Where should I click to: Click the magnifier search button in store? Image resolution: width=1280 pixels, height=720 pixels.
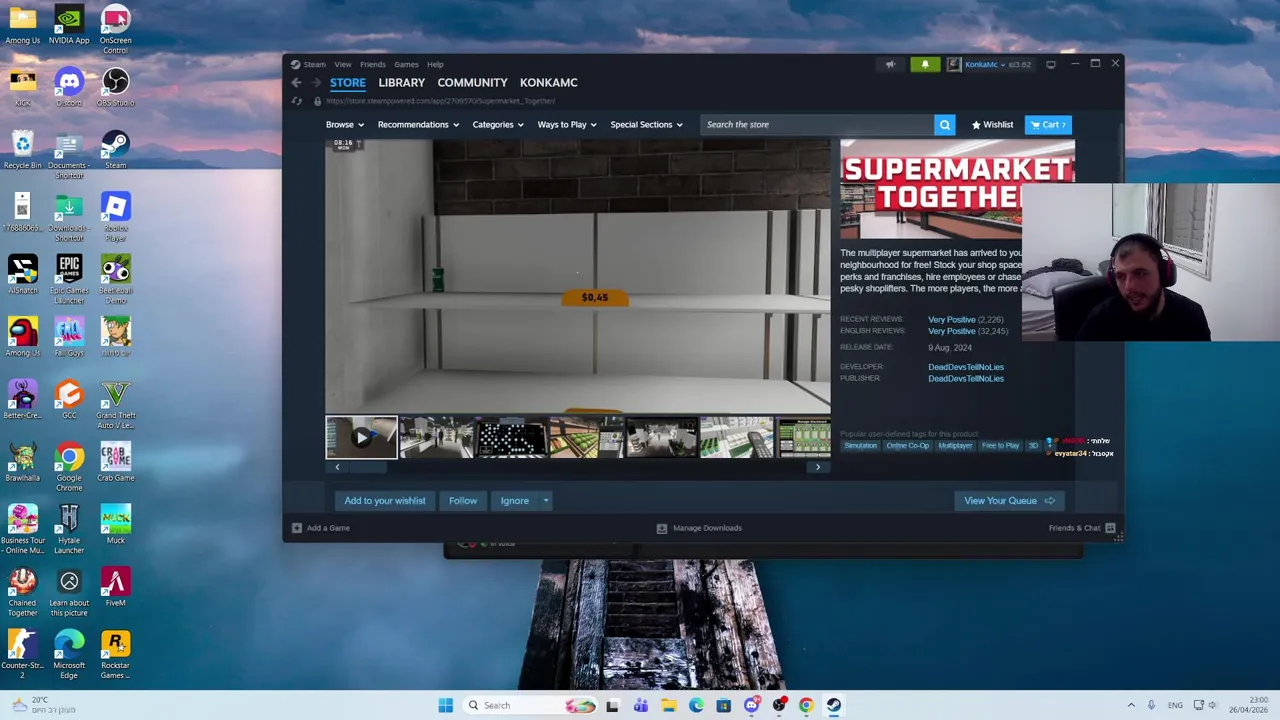[944, 125]
